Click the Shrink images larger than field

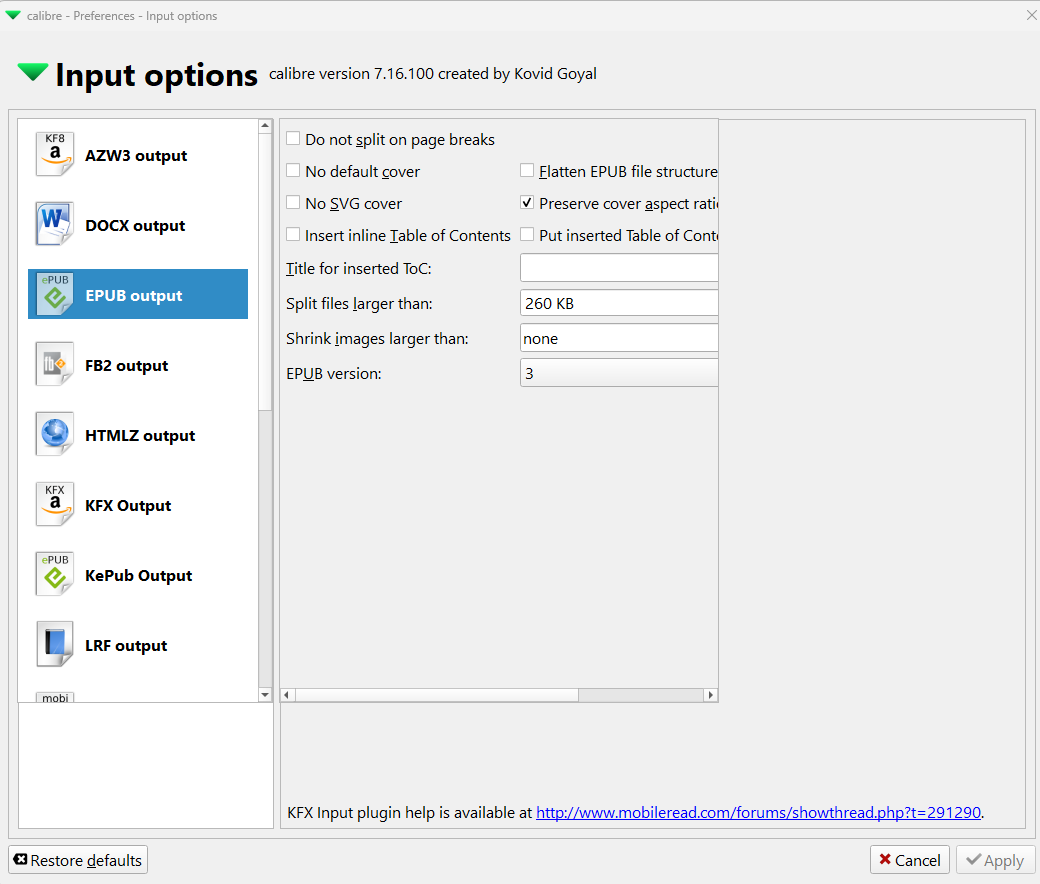point(619,338)
